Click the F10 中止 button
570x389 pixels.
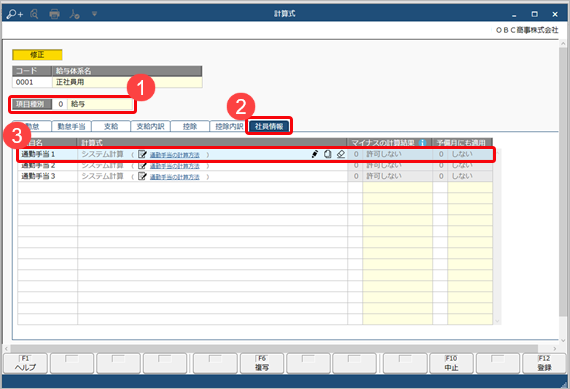click(x=451, y=363)
